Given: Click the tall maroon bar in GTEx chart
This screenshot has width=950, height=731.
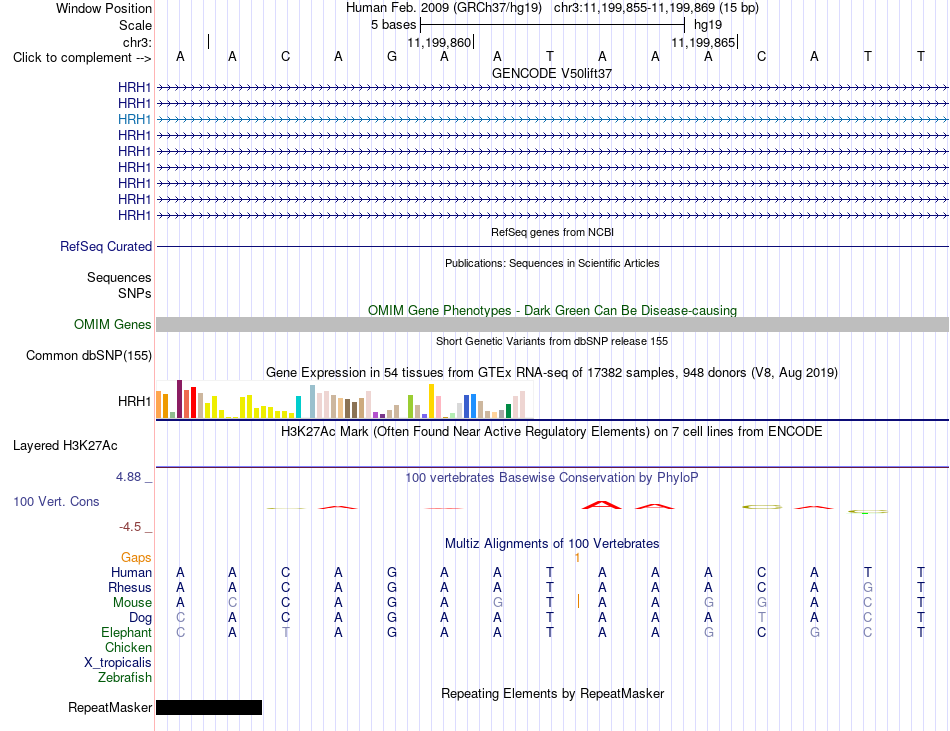Looking at the screenshot, I should [179, 399].
